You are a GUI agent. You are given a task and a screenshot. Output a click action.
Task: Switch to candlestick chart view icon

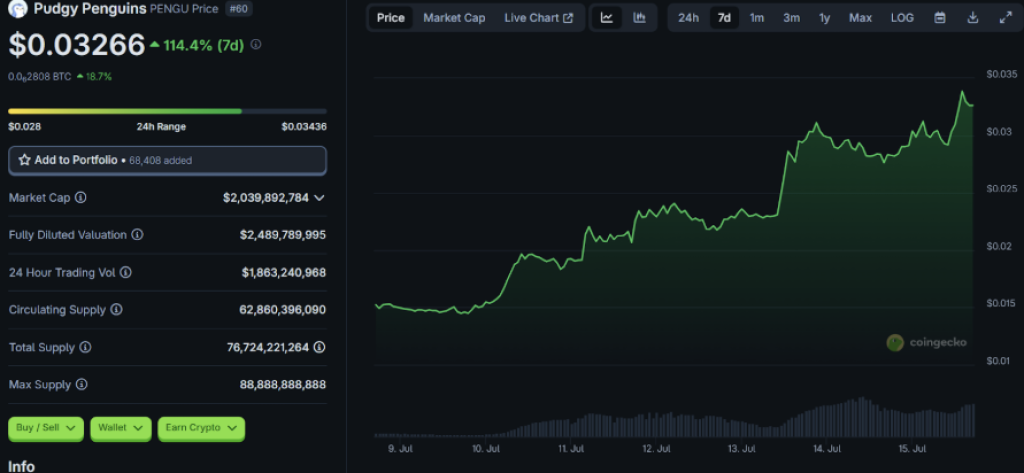639,18
